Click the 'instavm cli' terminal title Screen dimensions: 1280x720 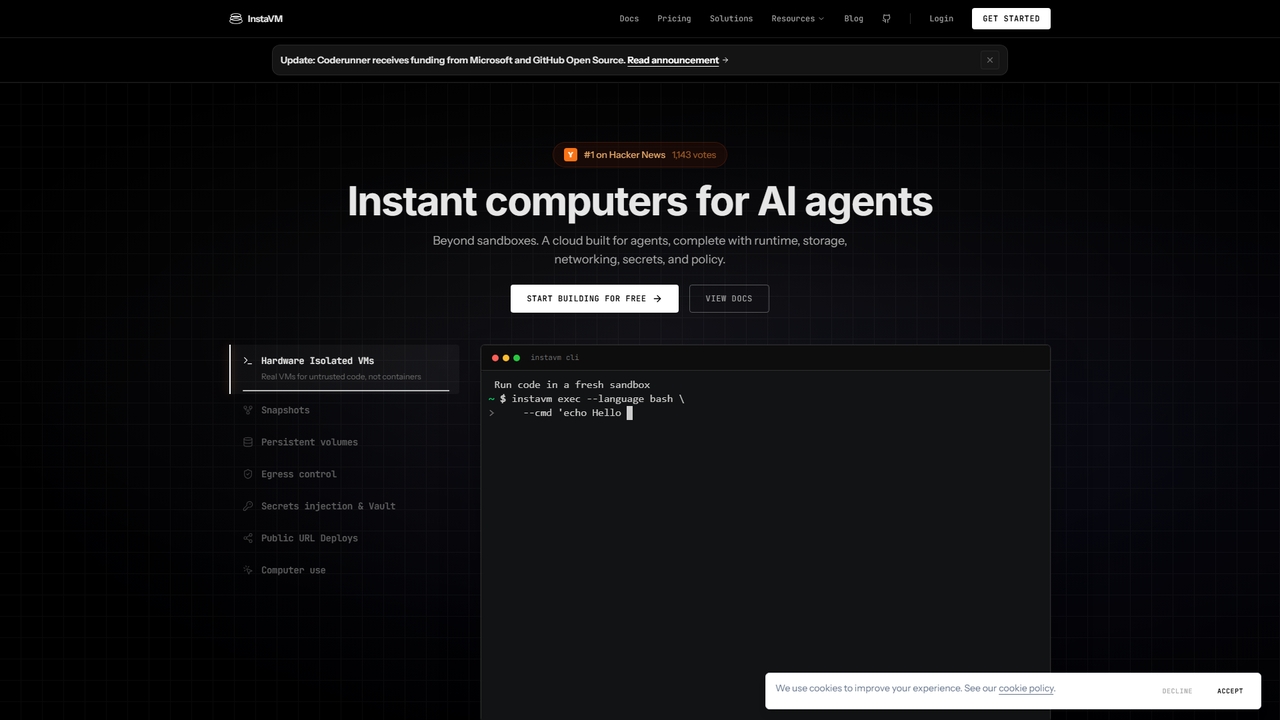[x=554, y=358]
